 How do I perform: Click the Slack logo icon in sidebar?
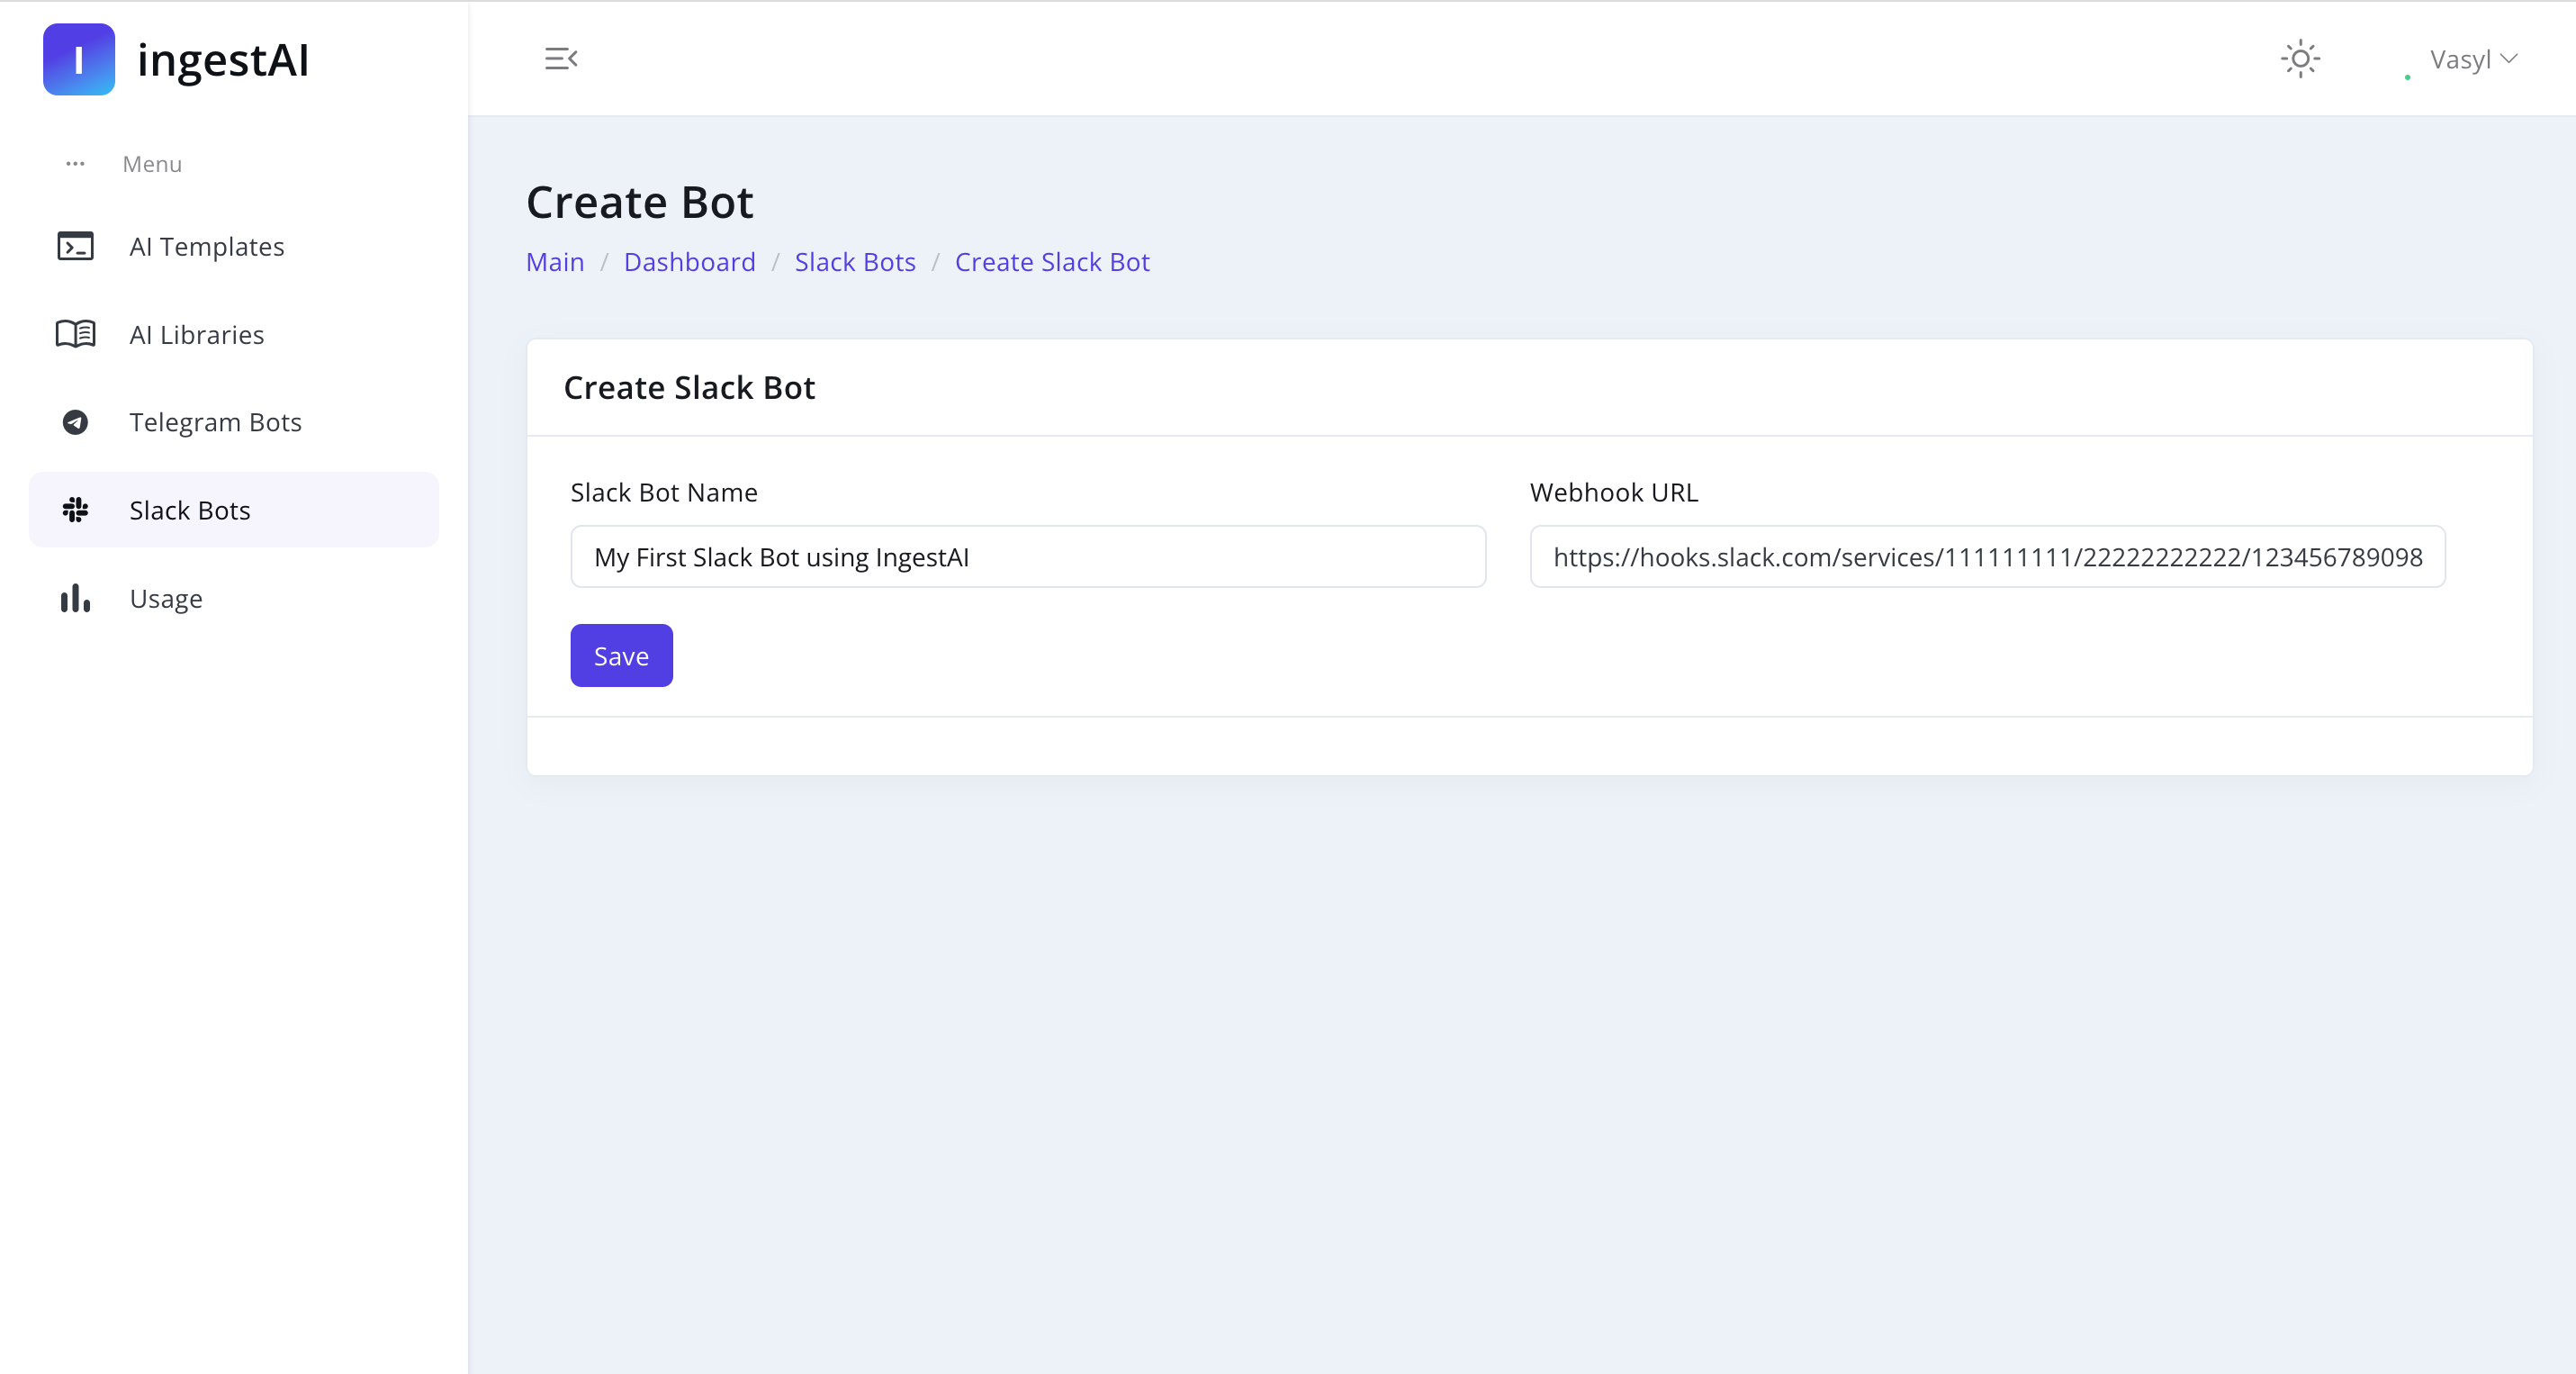75,510
